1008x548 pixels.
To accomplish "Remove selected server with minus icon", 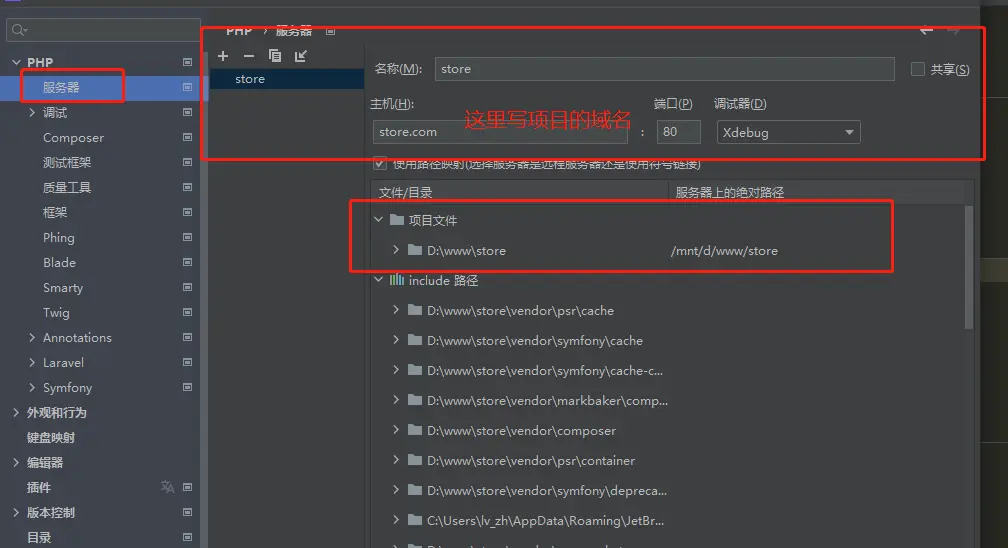I will click(x=249, y=56).
